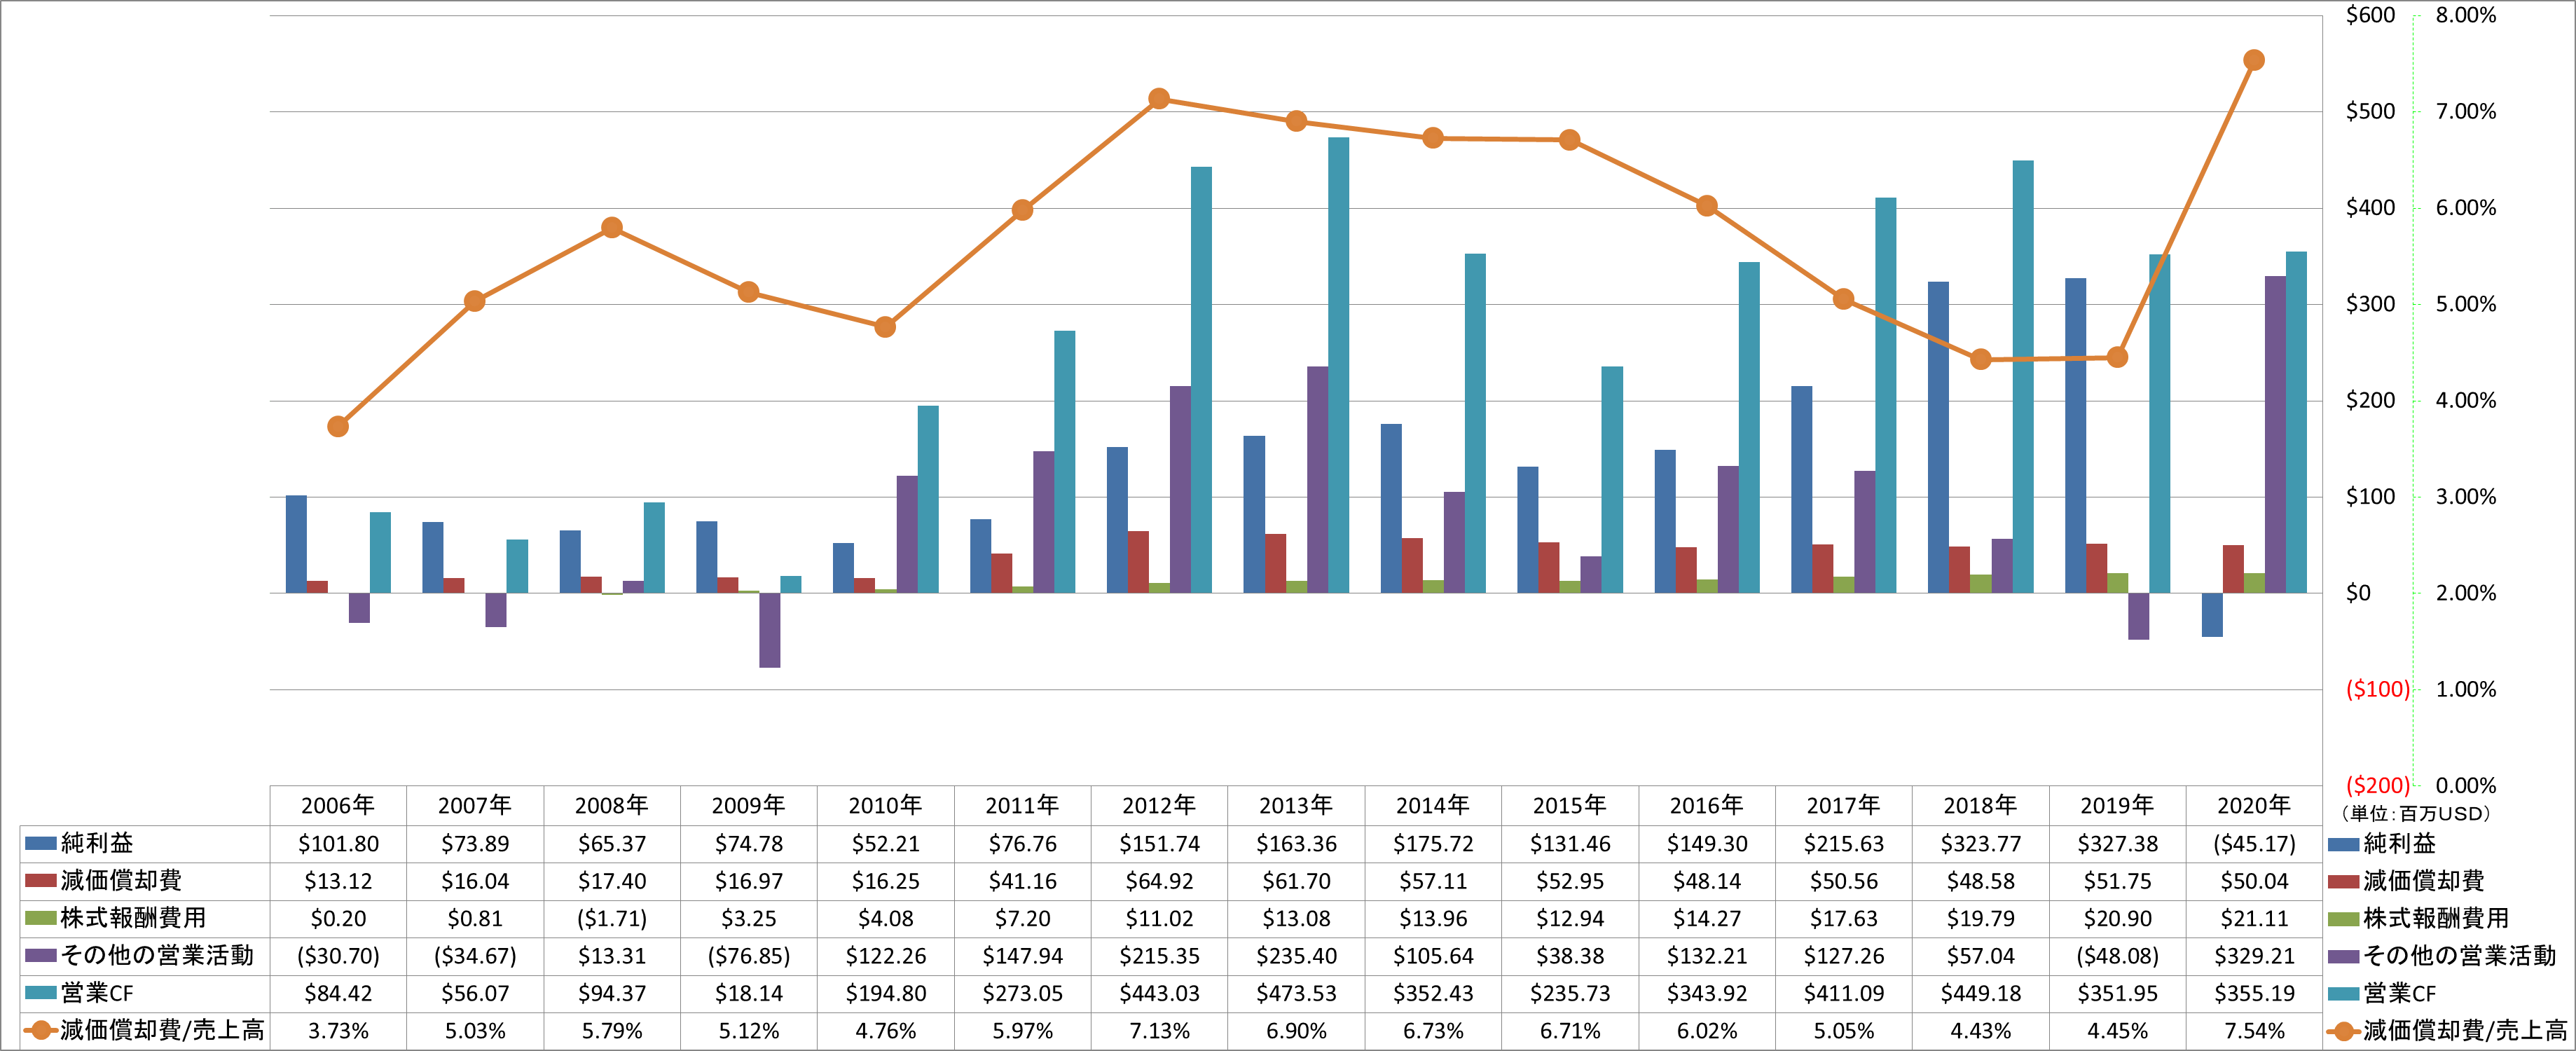Viewport: 2576px width, 1051px height.
Task: Click the teal 営業CF swatch in the right legend
Action: pyautogui.click(x=2344, y=993)
